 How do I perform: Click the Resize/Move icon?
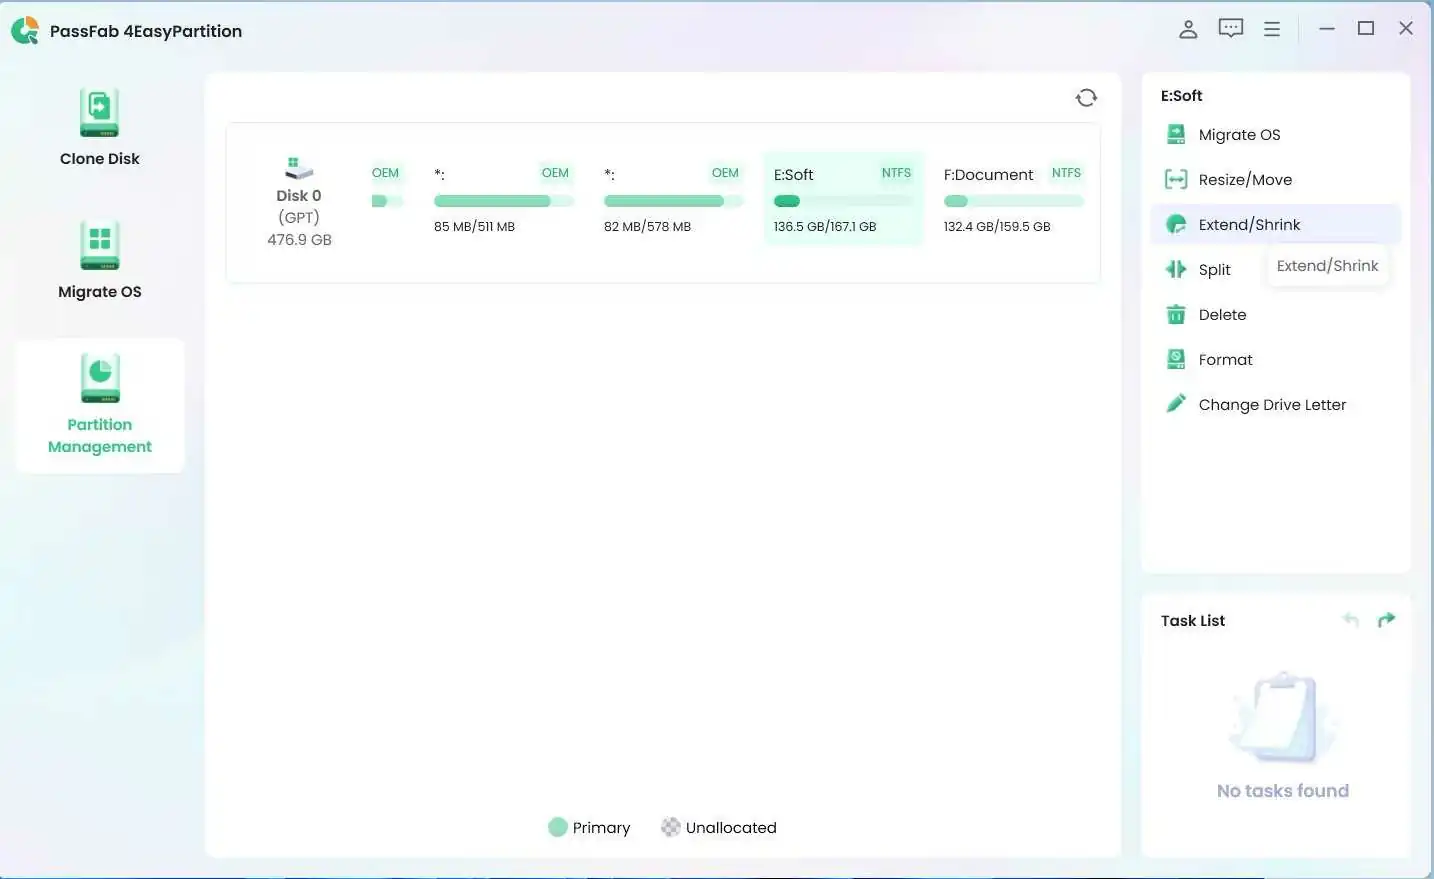[x=1176, y=179]
